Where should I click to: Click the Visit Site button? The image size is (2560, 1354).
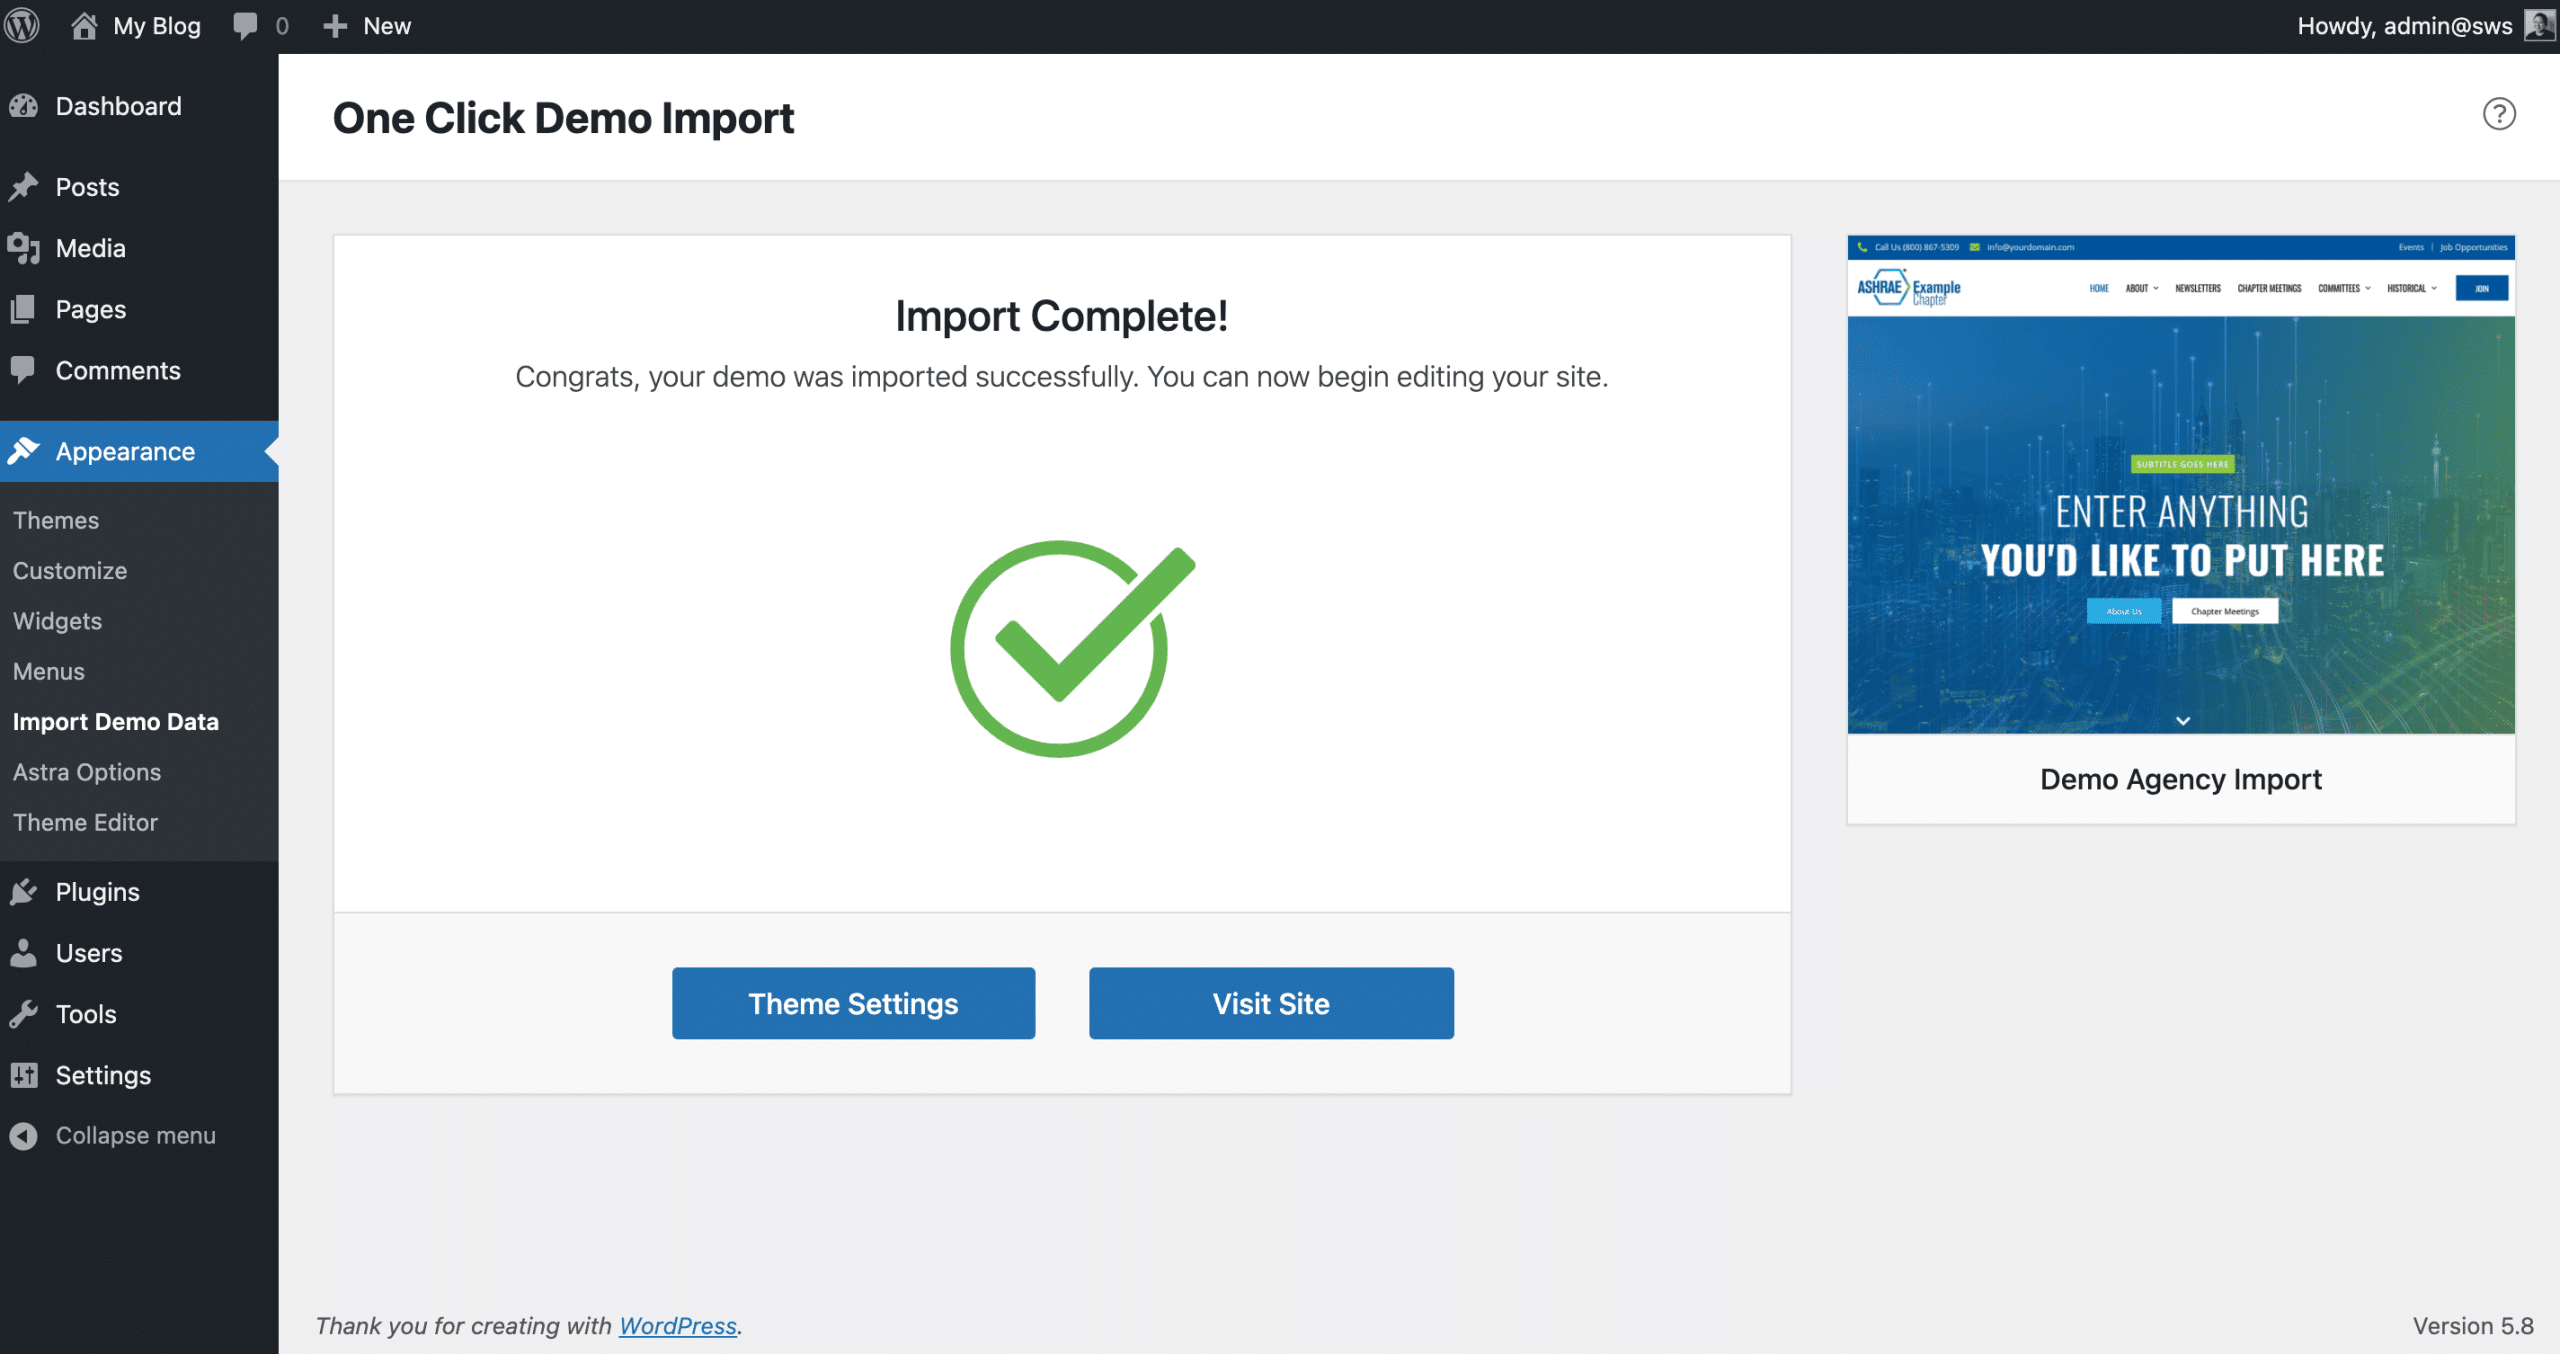point(1271,1003)
